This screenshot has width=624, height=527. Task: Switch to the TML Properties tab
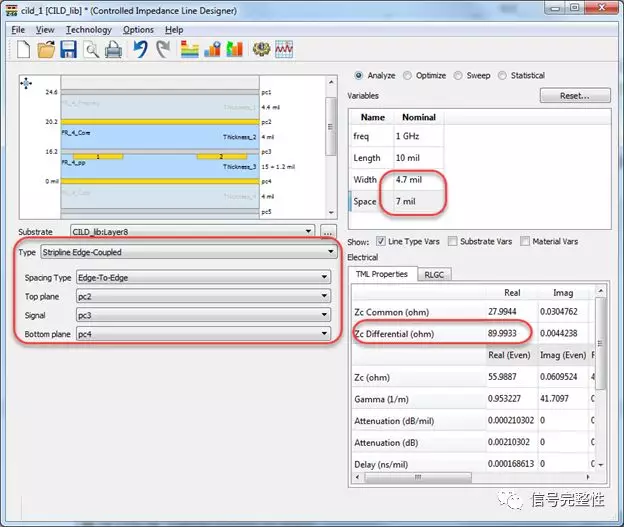(x=382, y=274)
